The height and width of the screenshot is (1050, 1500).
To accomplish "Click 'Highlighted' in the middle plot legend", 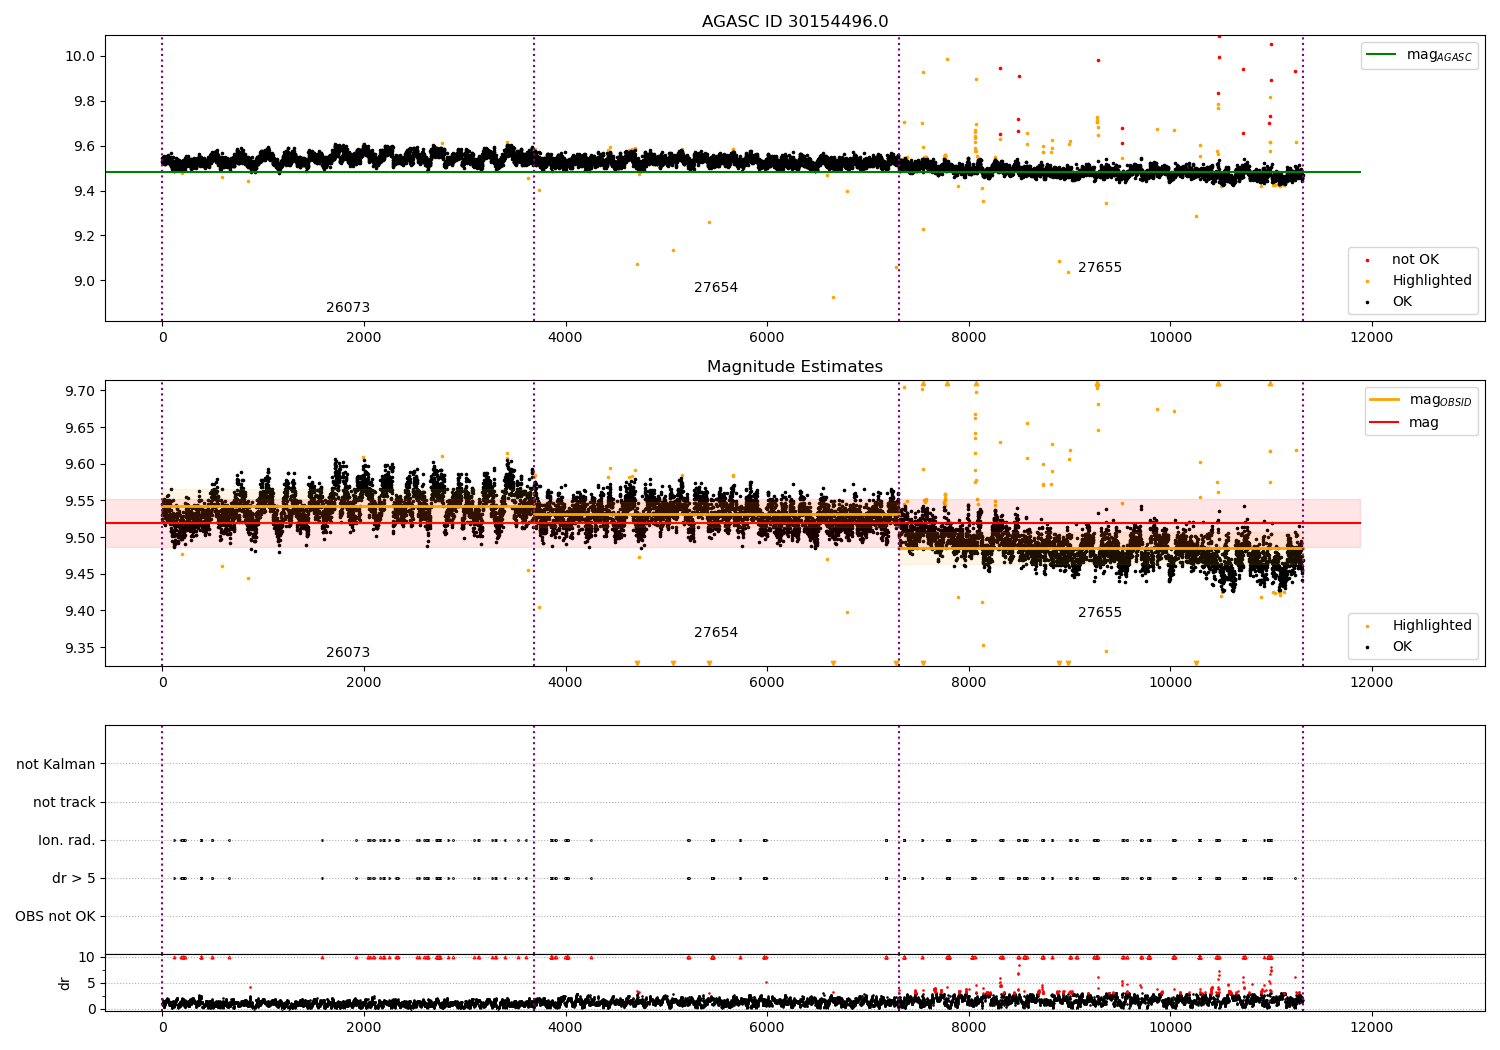I will [x=1432, y=626].
